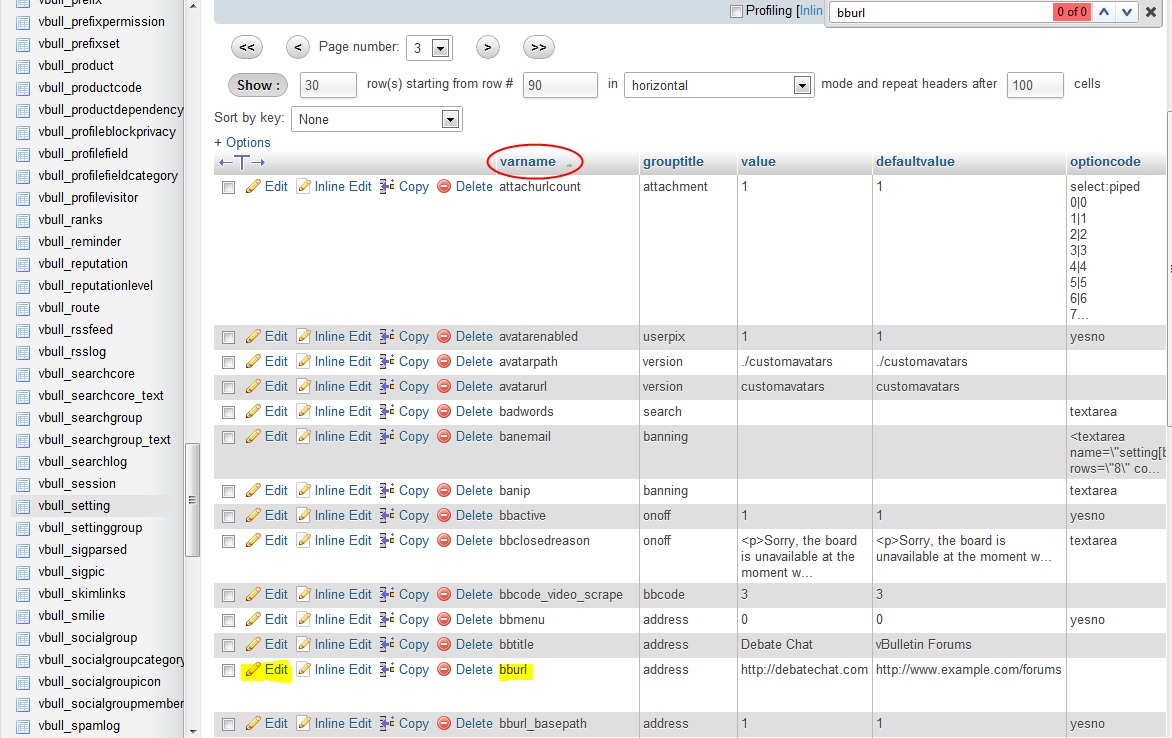Image resolution: width=1172 pixels, height=738 pixels.
Task: Click the sidebar vertical scrollbar thumb
Action: pyautogui.click(x=192, y=499)
